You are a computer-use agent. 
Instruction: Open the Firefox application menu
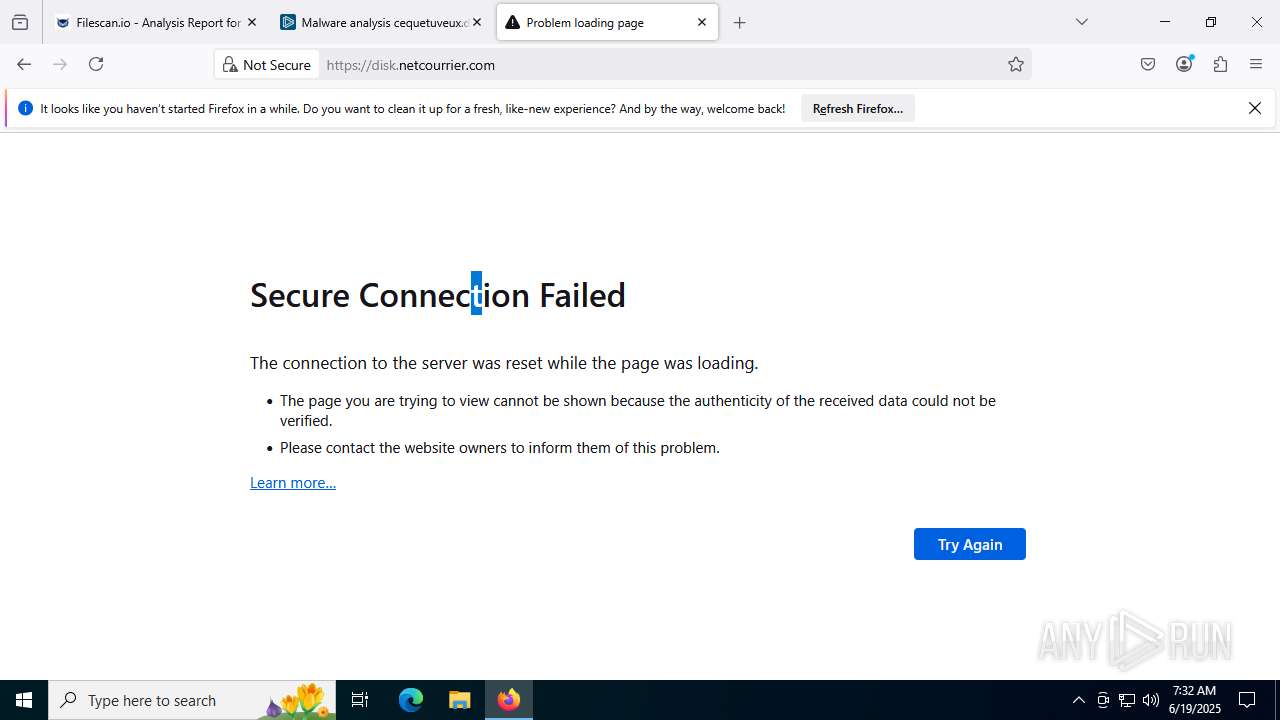[x=1256, y=64]
